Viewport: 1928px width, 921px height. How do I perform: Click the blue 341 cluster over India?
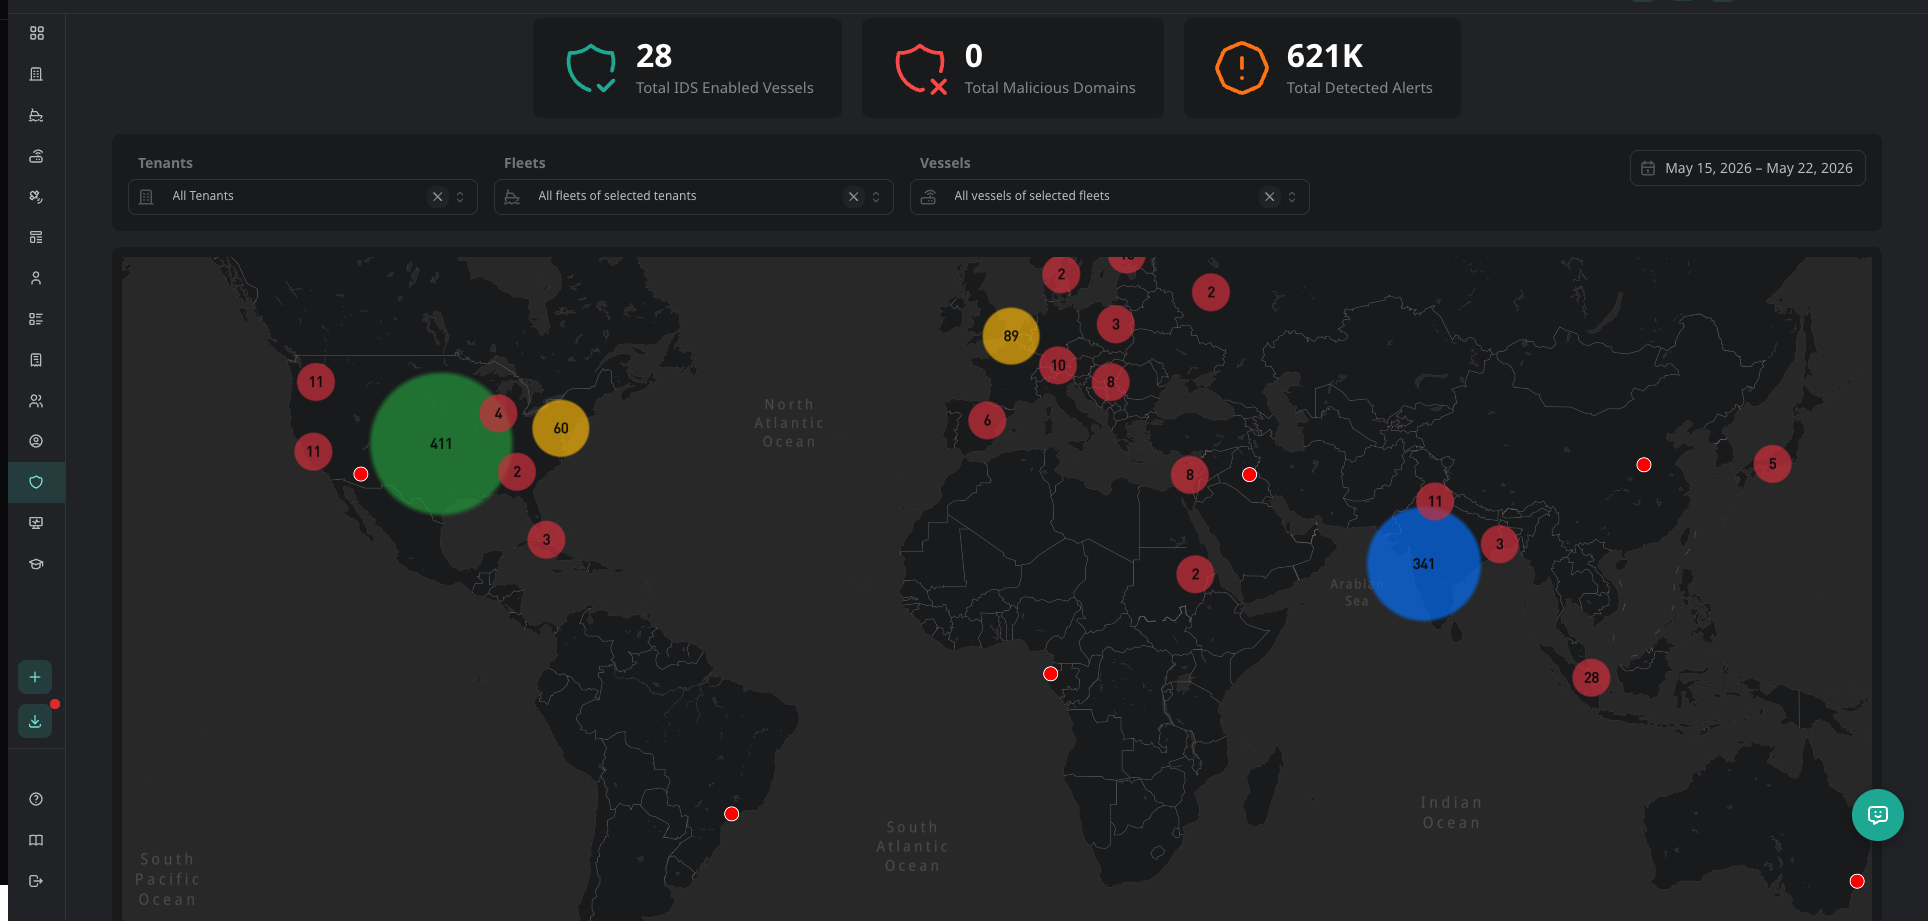coord(1423,564)
